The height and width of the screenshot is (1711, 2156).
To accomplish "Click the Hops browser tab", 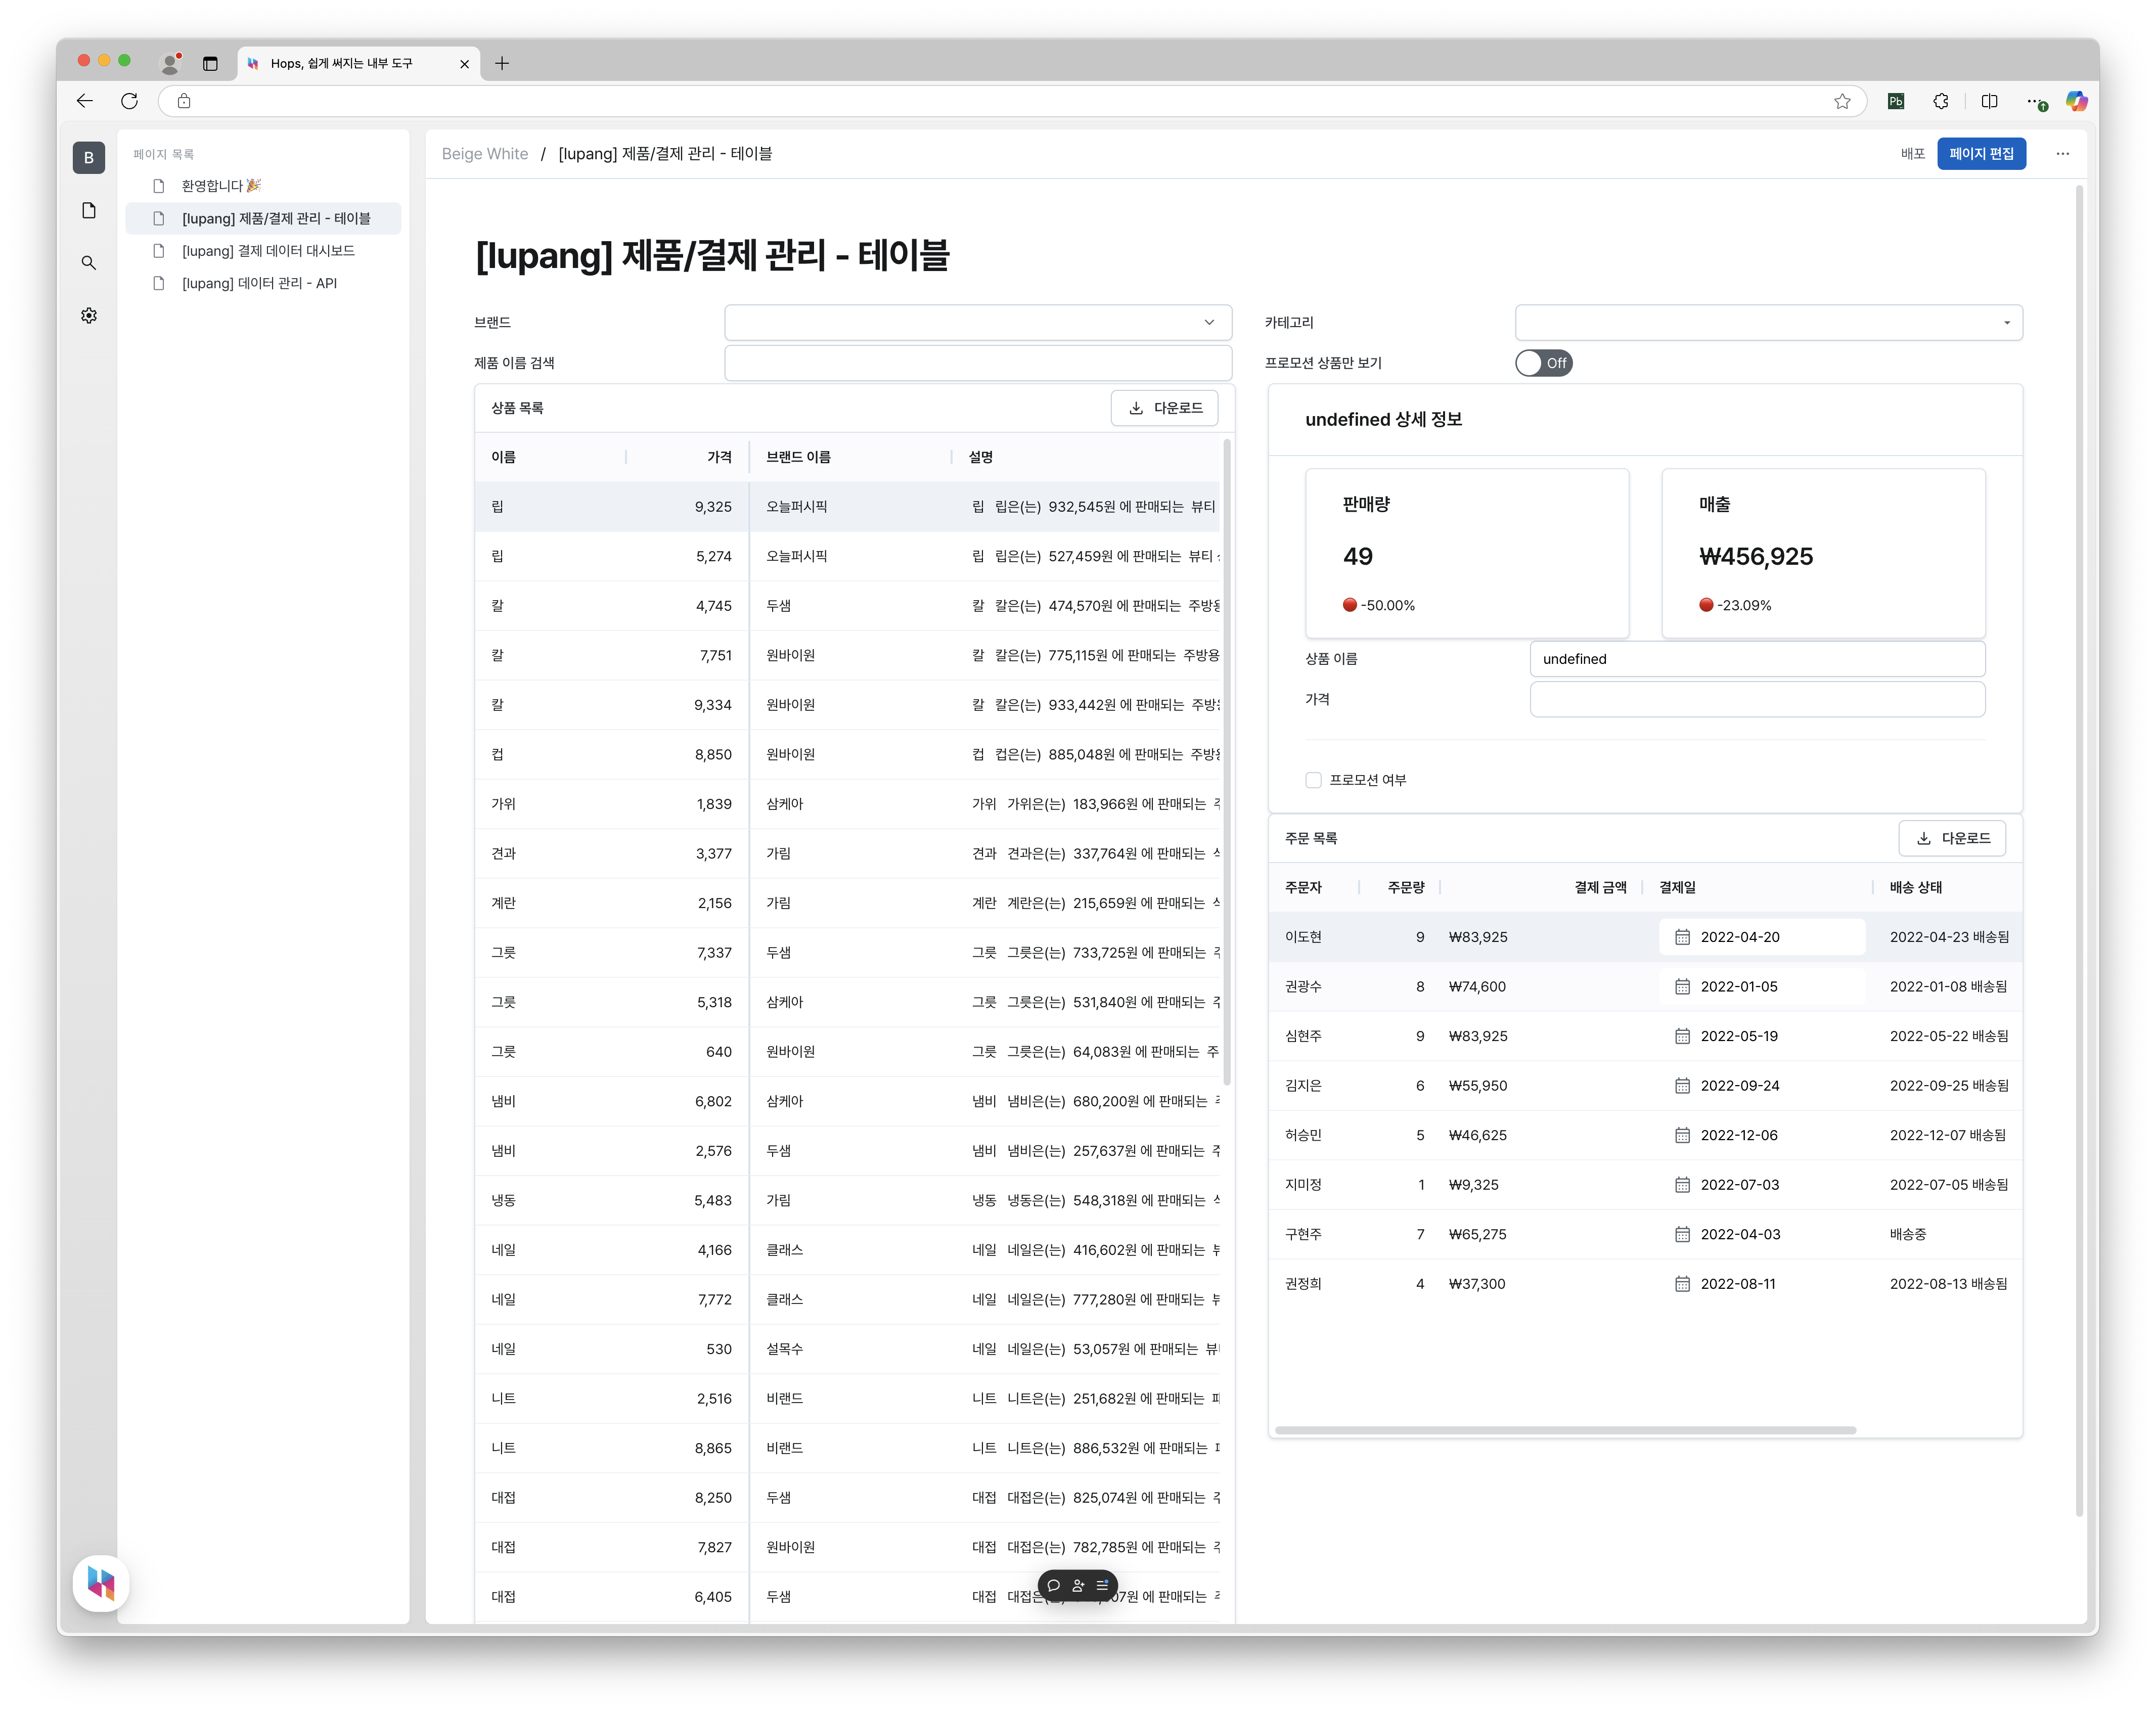I will click(x=358, y=63).
